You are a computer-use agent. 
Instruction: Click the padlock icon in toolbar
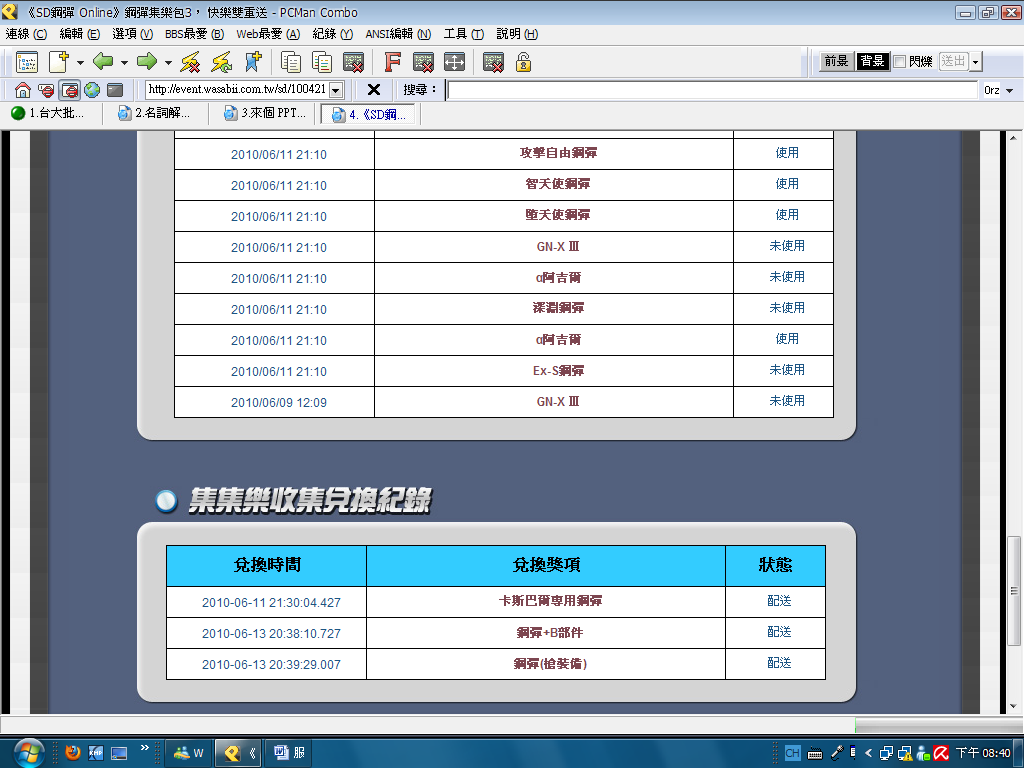(x=523, y=62)
